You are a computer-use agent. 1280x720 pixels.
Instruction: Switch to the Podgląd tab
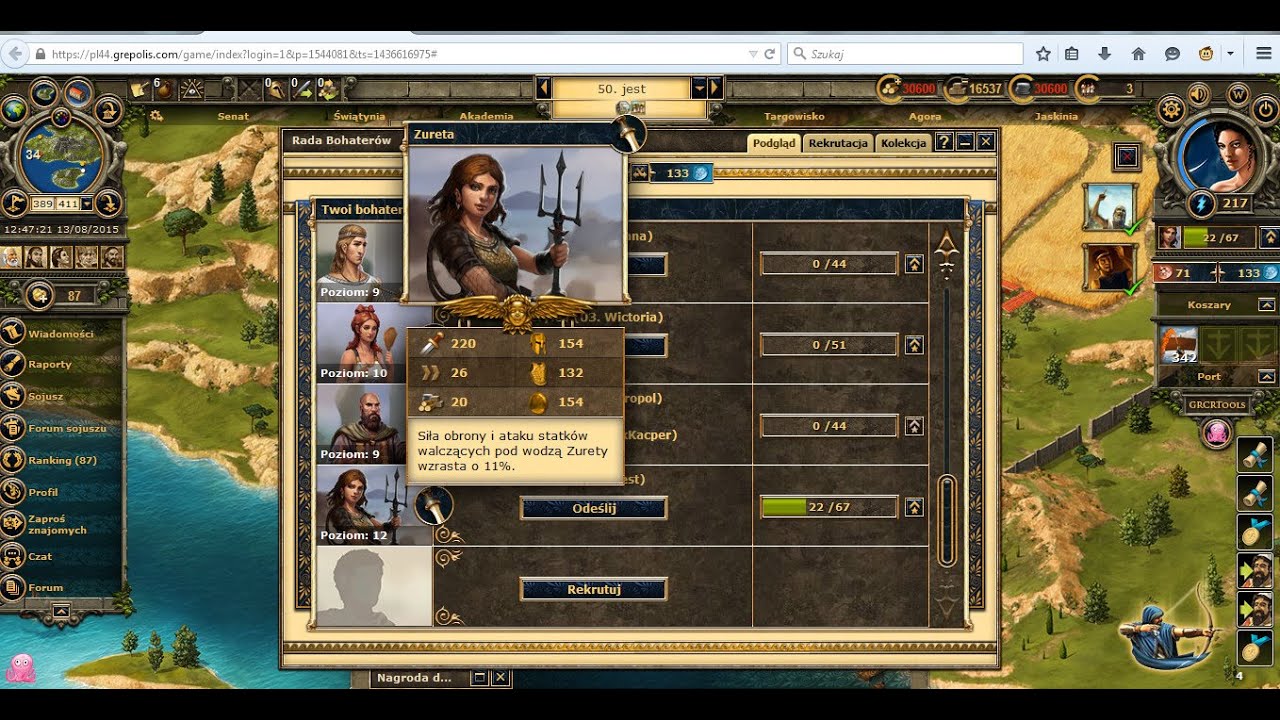774,143
